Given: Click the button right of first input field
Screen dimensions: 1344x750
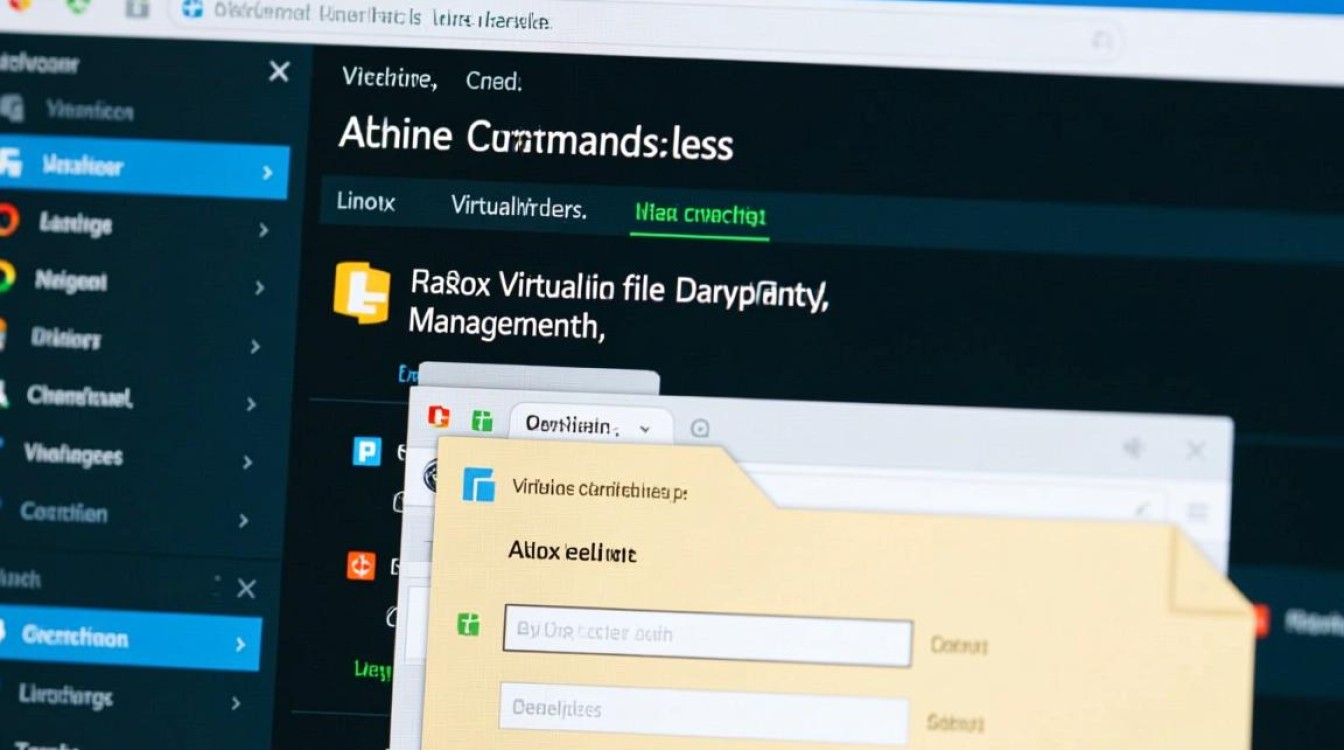Looking at the screenshot, I should (x=958, y=645).
